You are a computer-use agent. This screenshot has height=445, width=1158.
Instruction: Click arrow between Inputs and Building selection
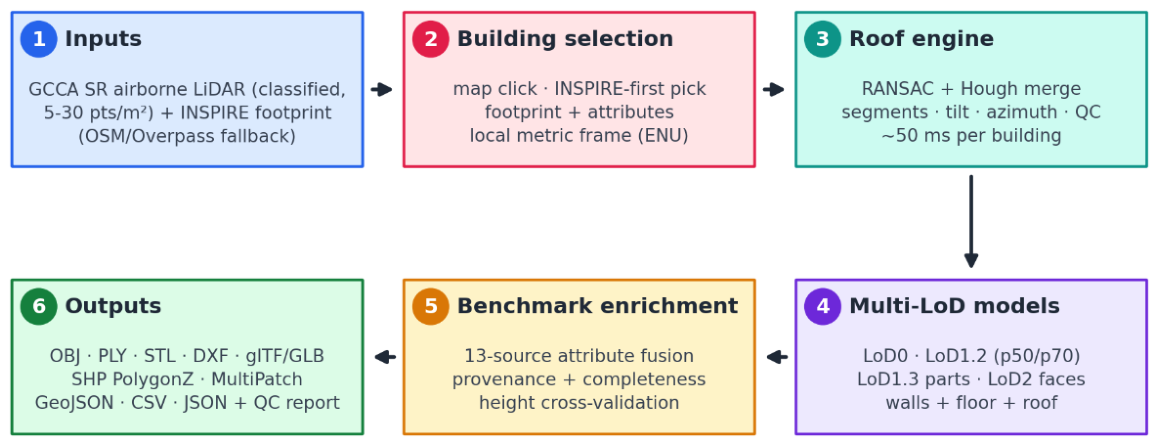click(382, 89)
